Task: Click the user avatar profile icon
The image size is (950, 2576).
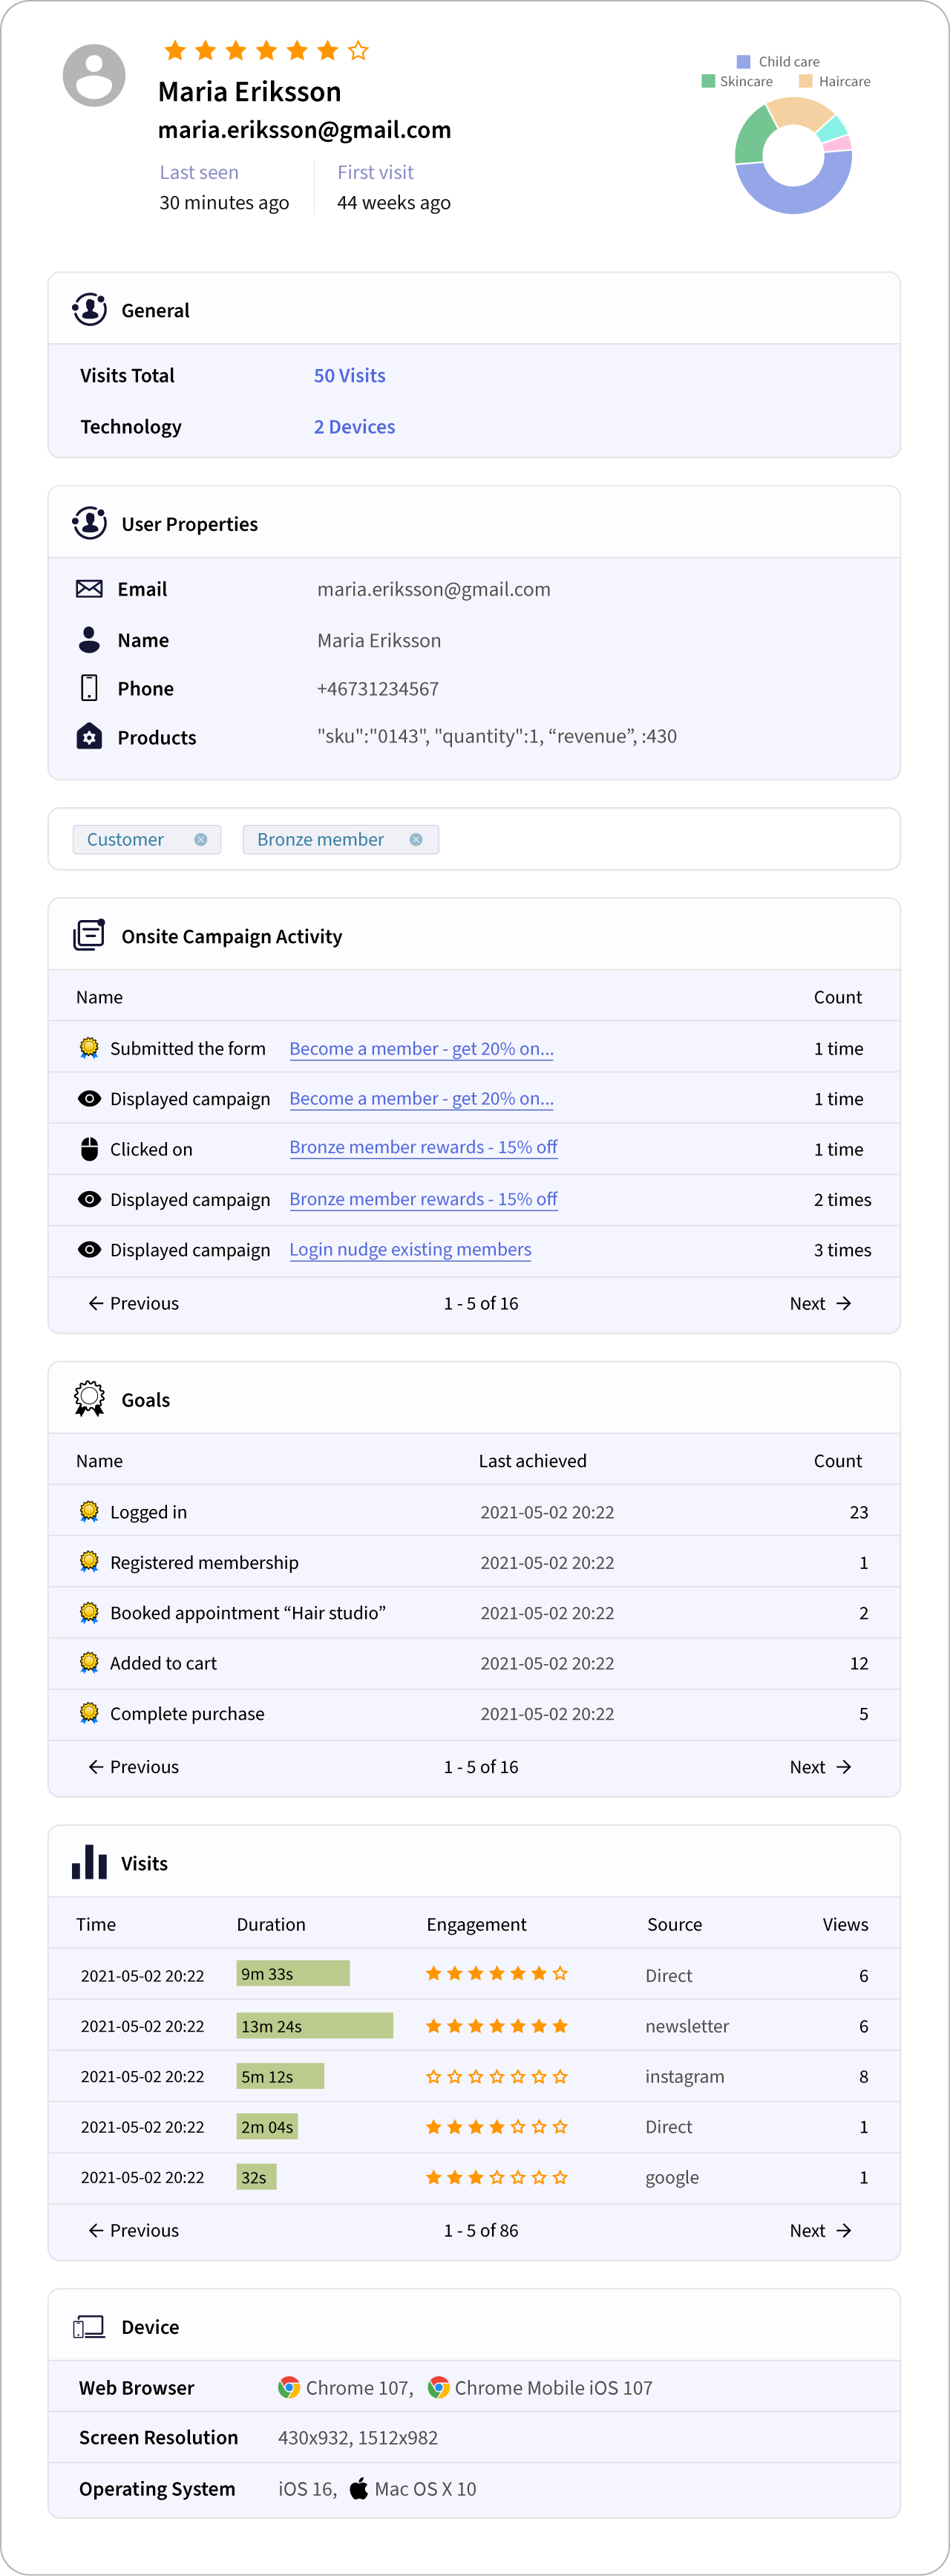Action: tap(94, 75)
